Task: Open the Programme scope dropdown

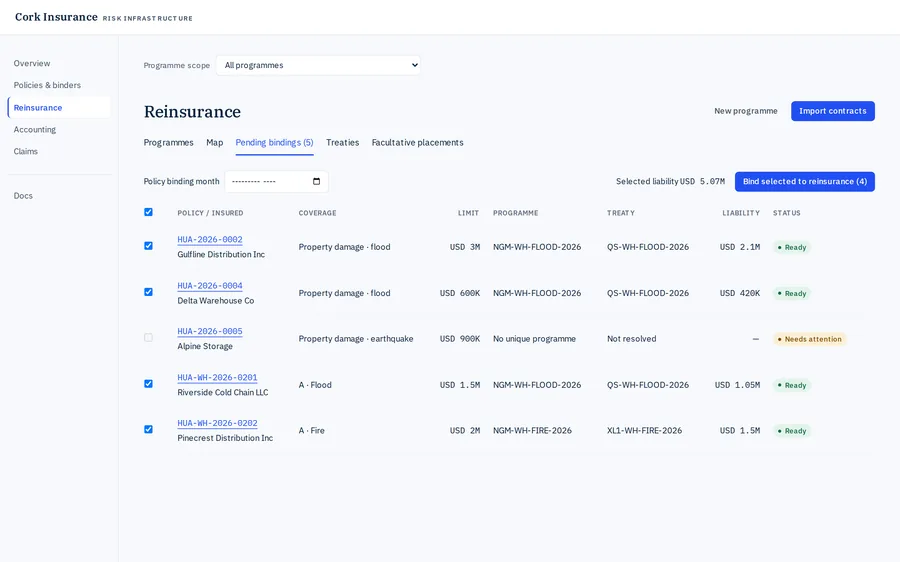Action: [318, 65]
